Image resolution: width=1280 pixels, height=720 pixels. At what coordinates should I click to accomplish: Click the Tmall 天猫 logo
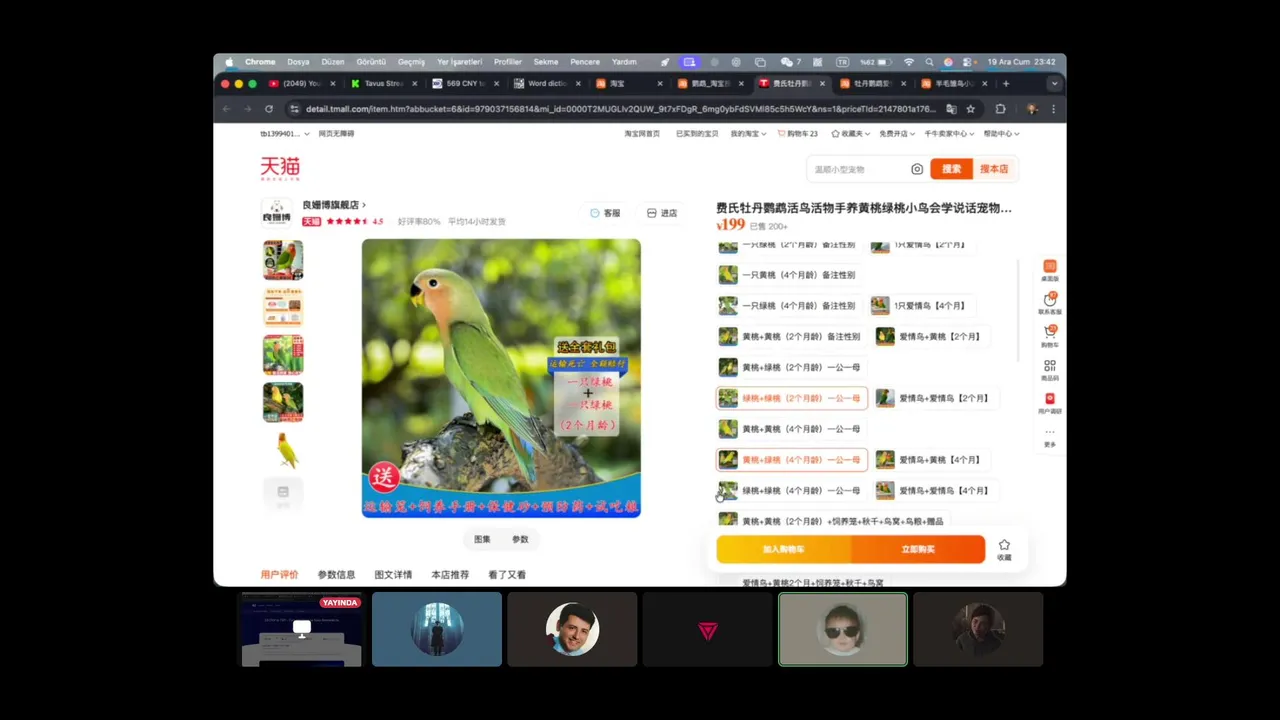pyautogui.click(x=280, y=168)
